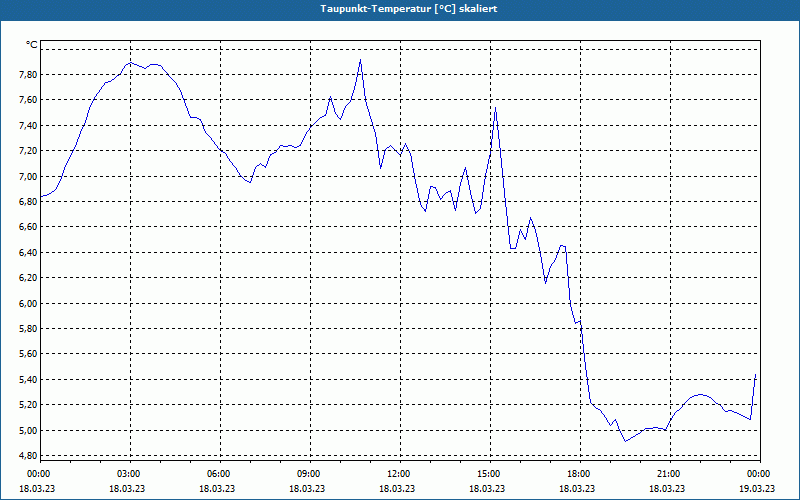Pick the 09:00 x-axis time
The height and width of the screenshot is (500, 800).
coord(310,474)
